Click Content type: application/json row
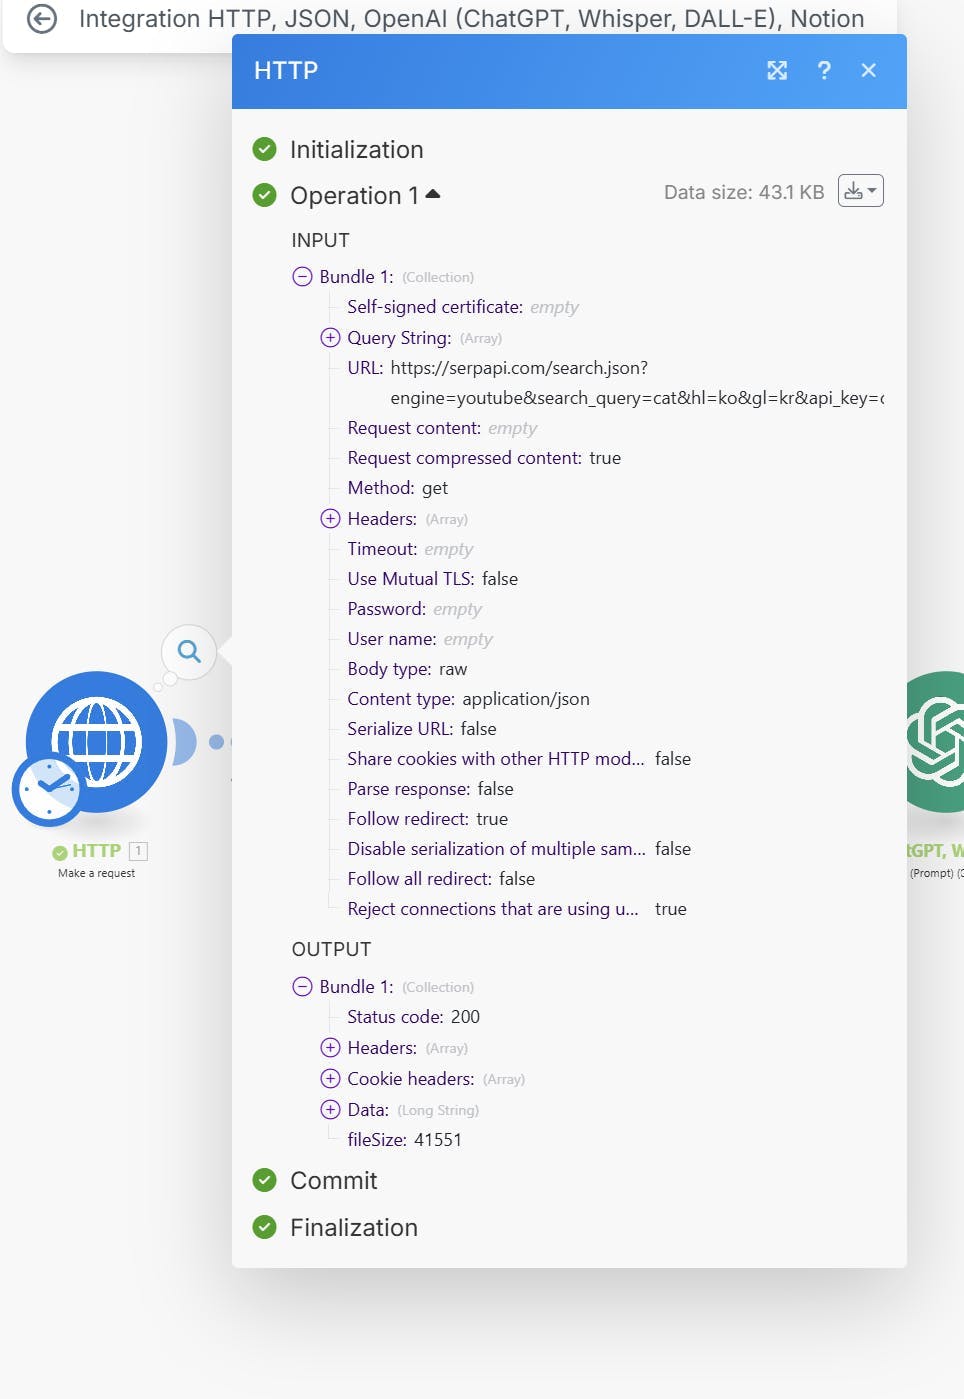The height and width of the screenshot is (1399, 964). [468, 699]
